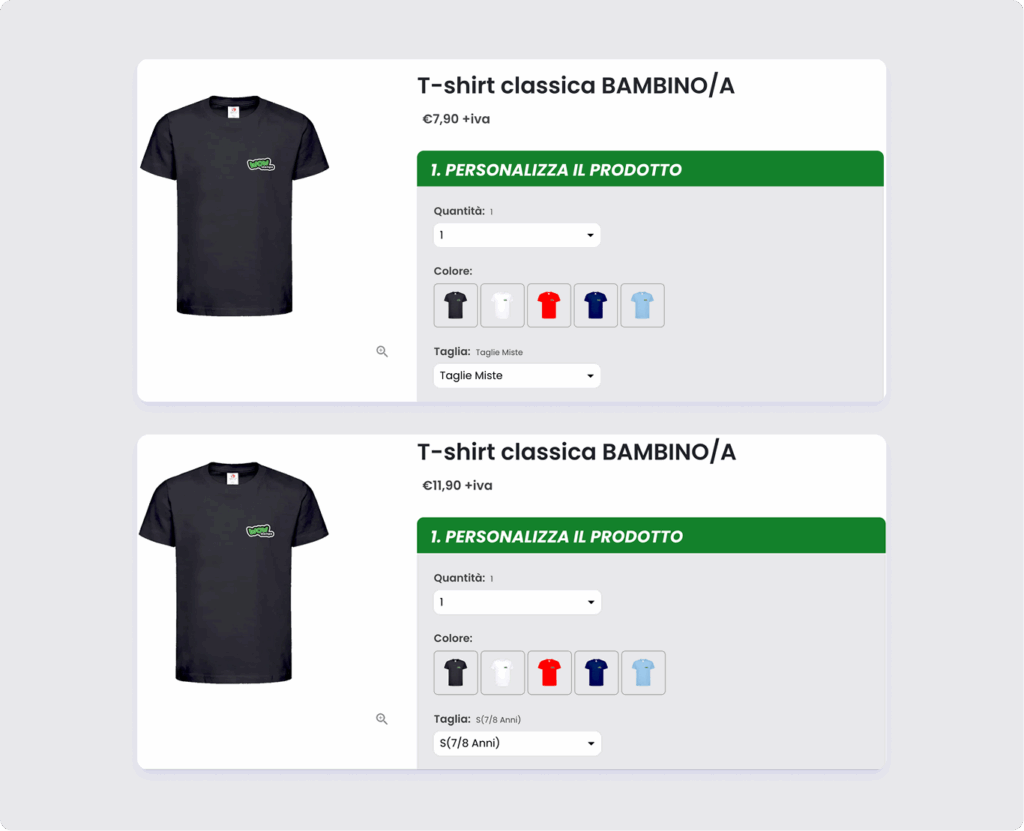Image resolution: width=1024 pixels, height=831 pixels.
Task: Click the zoom magnifier icon on the bottom product image
Action: [x=382, y=719]
